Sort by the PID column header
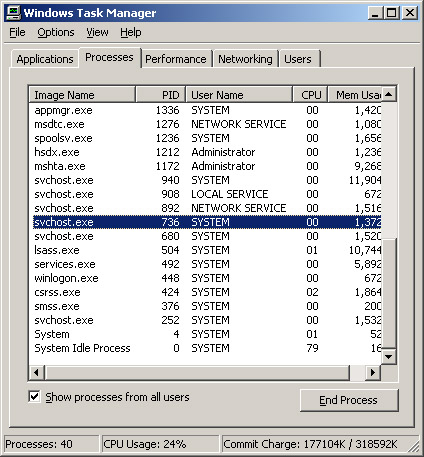The height and width of the screenshot is (457, 424). click(161, 95)
